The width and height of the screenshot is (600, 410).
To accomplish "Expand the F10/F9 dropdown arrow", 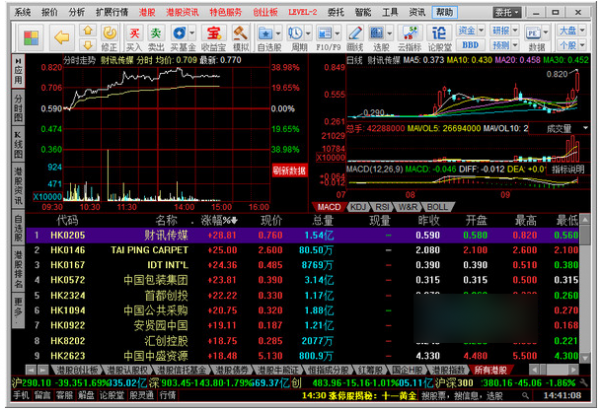I will point(337,33).
